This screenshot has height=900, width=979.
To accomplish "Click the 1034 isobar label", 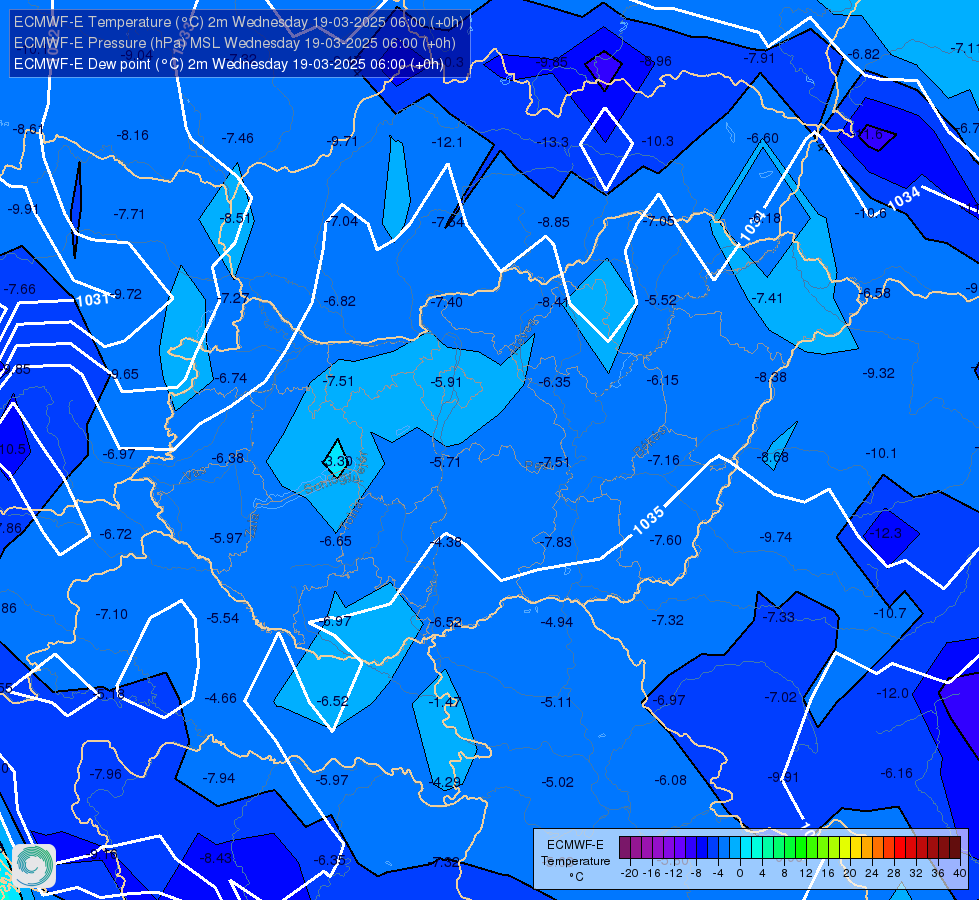I will coord(904,199).
